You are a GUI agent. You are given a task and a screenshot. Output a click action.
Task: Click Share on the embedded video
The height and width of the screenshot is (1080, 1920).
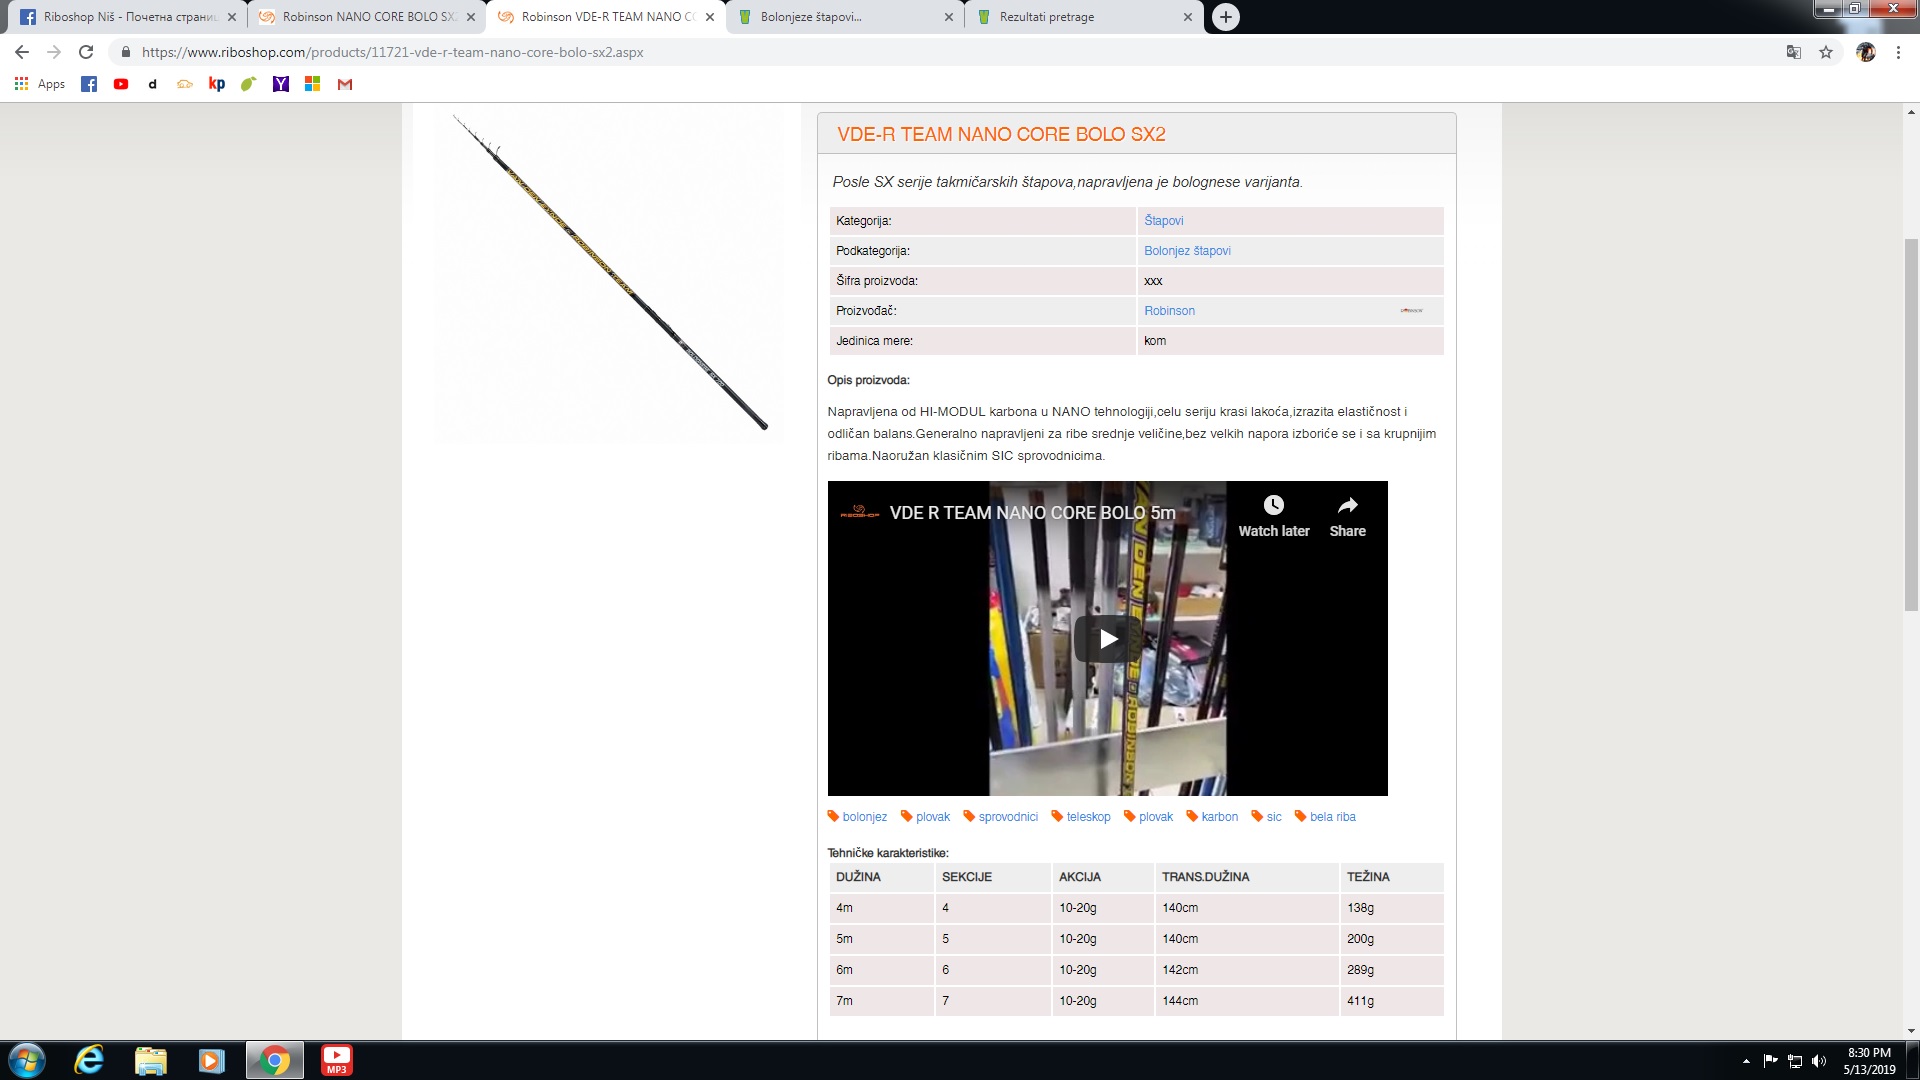tap(1347, 517)
